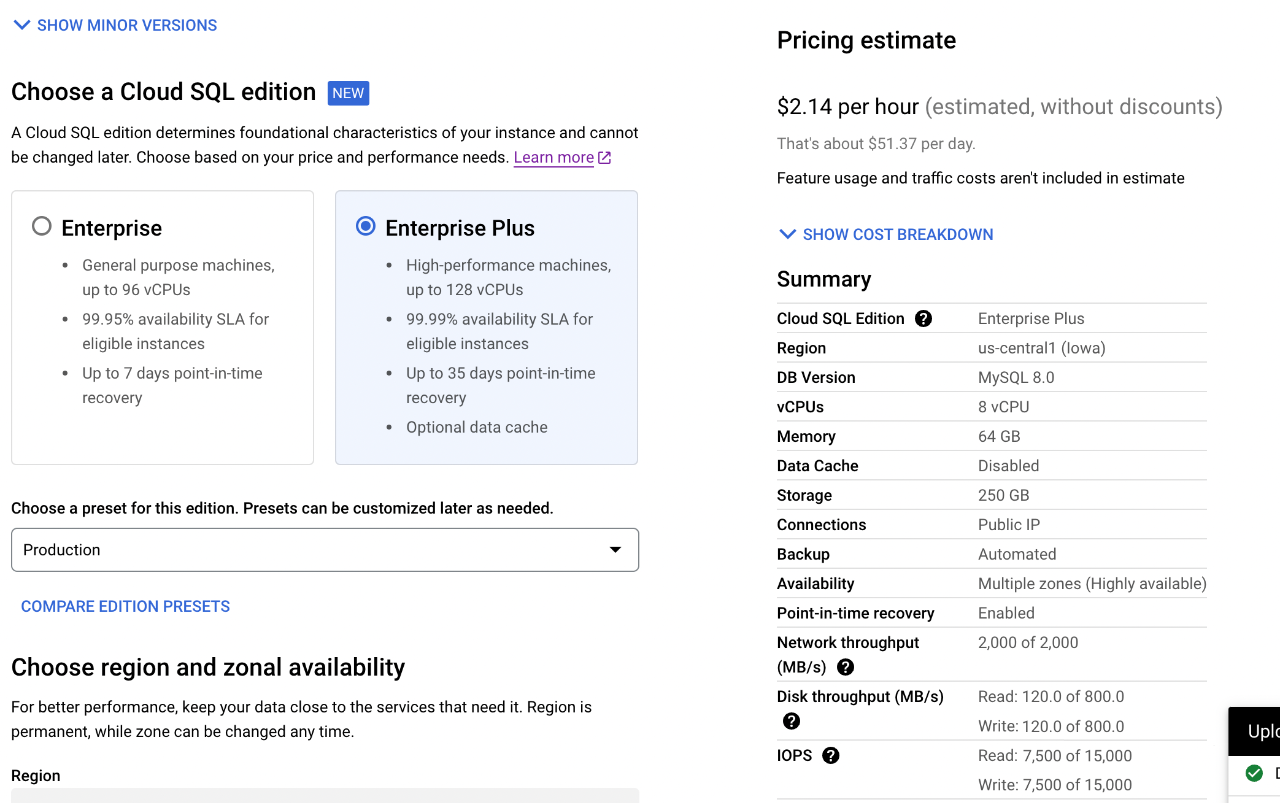Viewport: 1280px width, 803px height.
Task: Click Read: 120.0 of 800.0 value
Action: (1051, 696)
